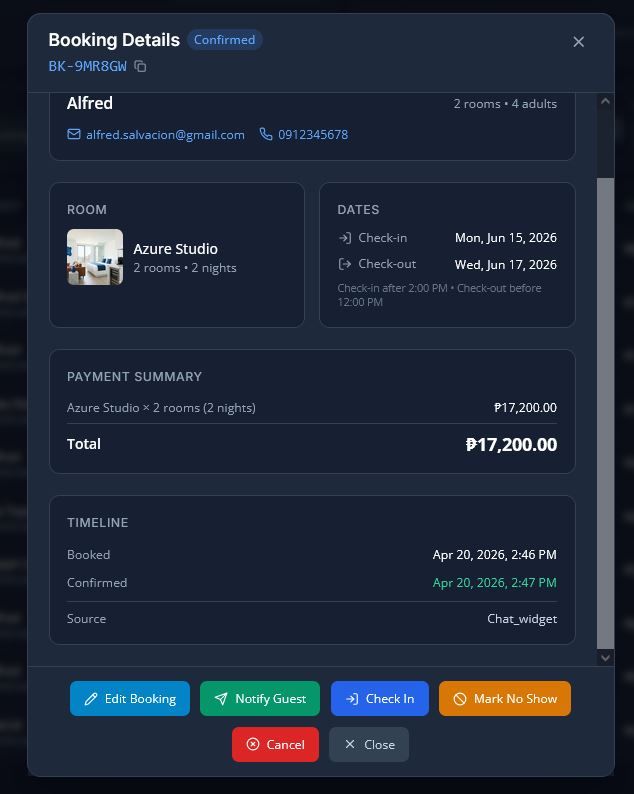
Task: Click the prohibited icon in Mark No Show
Action: click(x=460, y=699)
